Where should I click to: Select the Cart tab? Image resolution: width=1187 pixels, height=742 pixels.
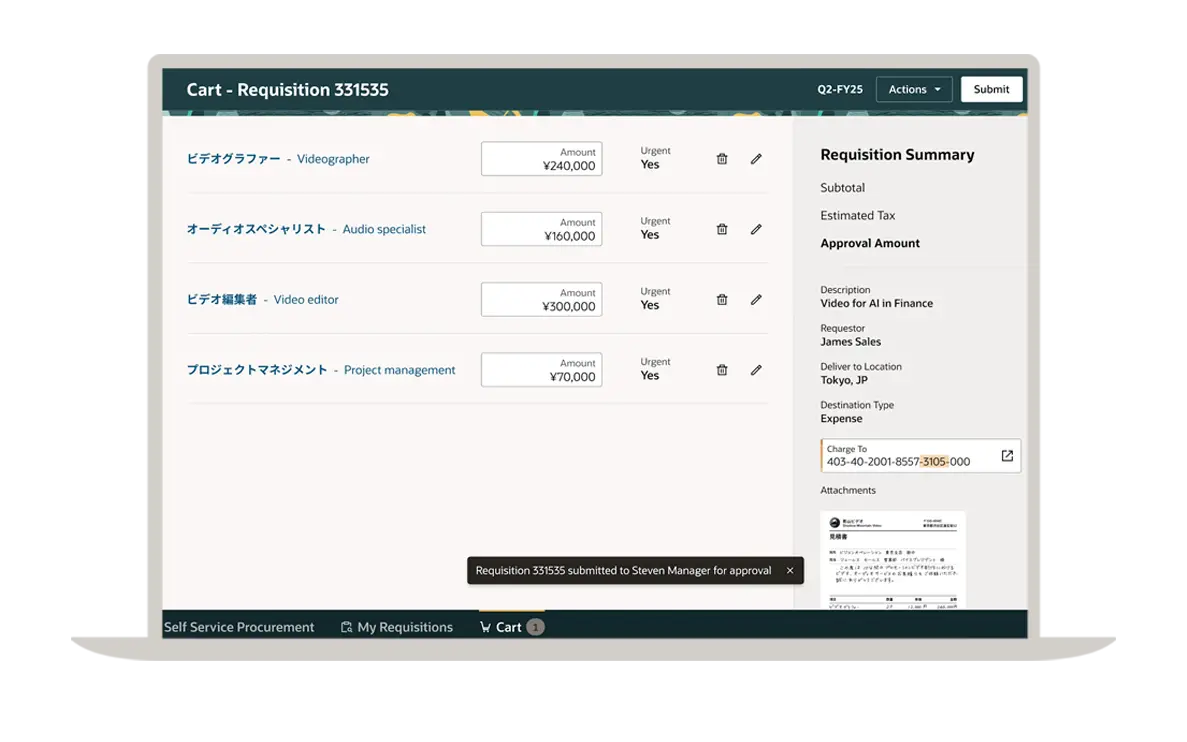510,627
